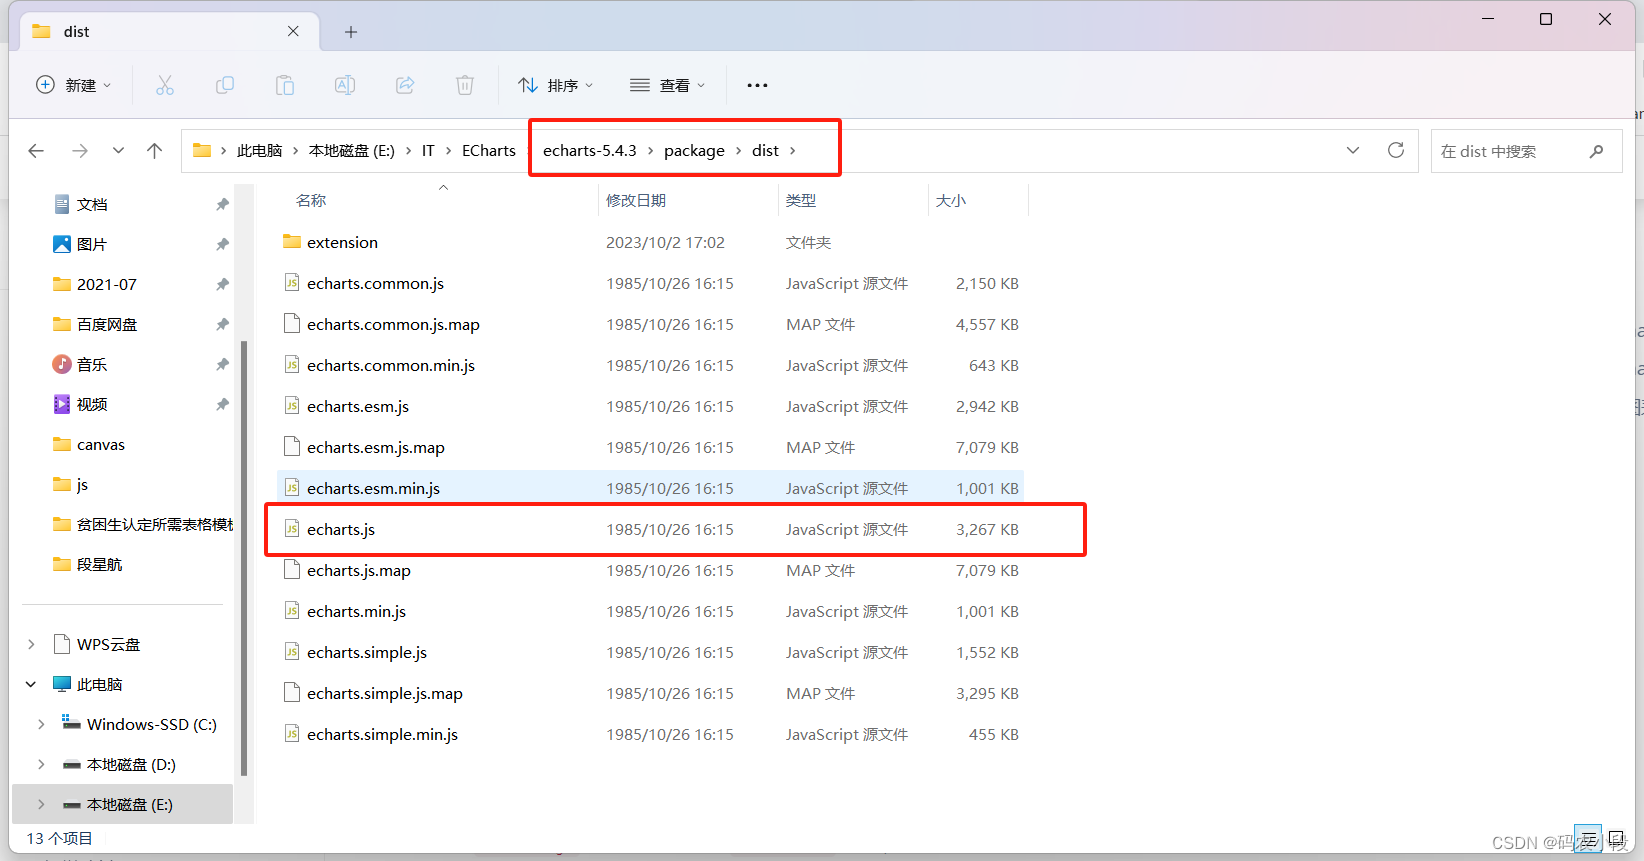Sort by 修改日期 column header
This screenshot has width=1644, height=861.
(636, 200)
